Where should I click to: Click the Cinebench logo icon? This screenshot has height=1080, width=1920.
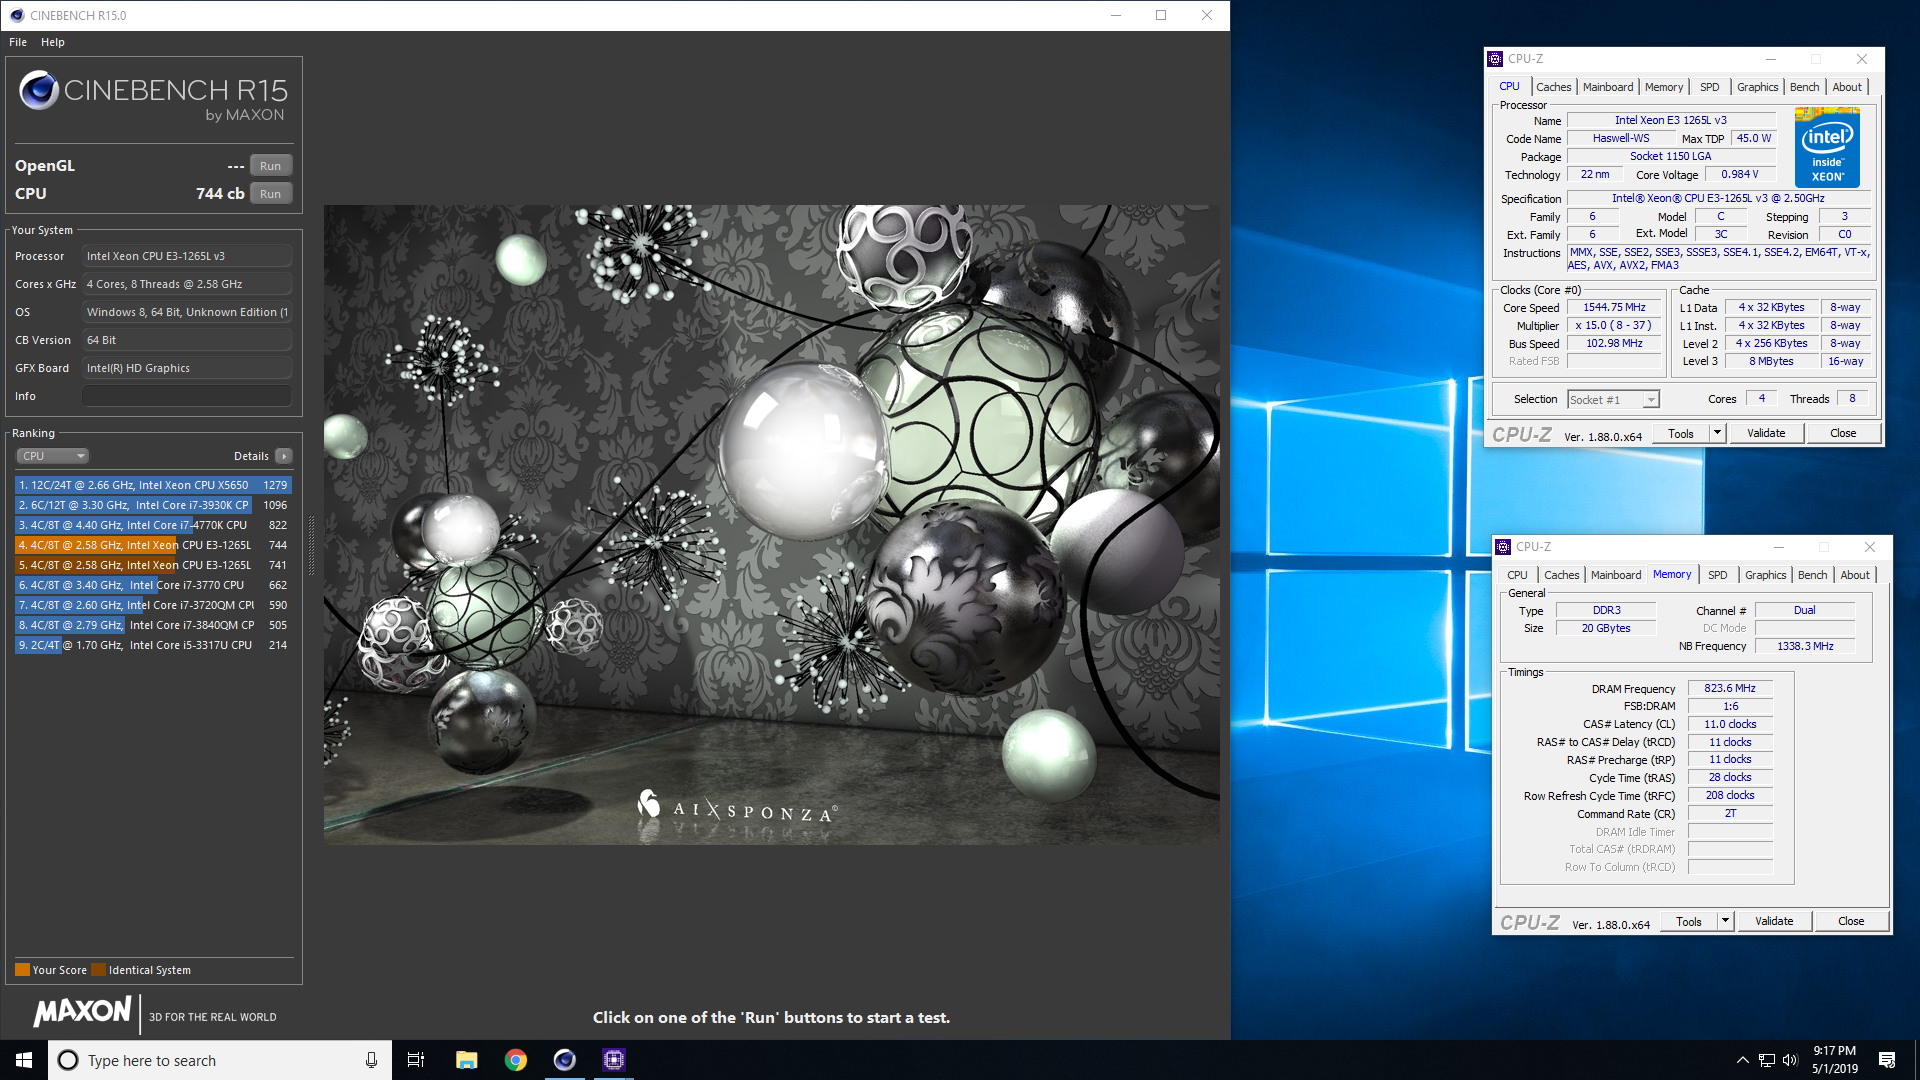[39, 90]
